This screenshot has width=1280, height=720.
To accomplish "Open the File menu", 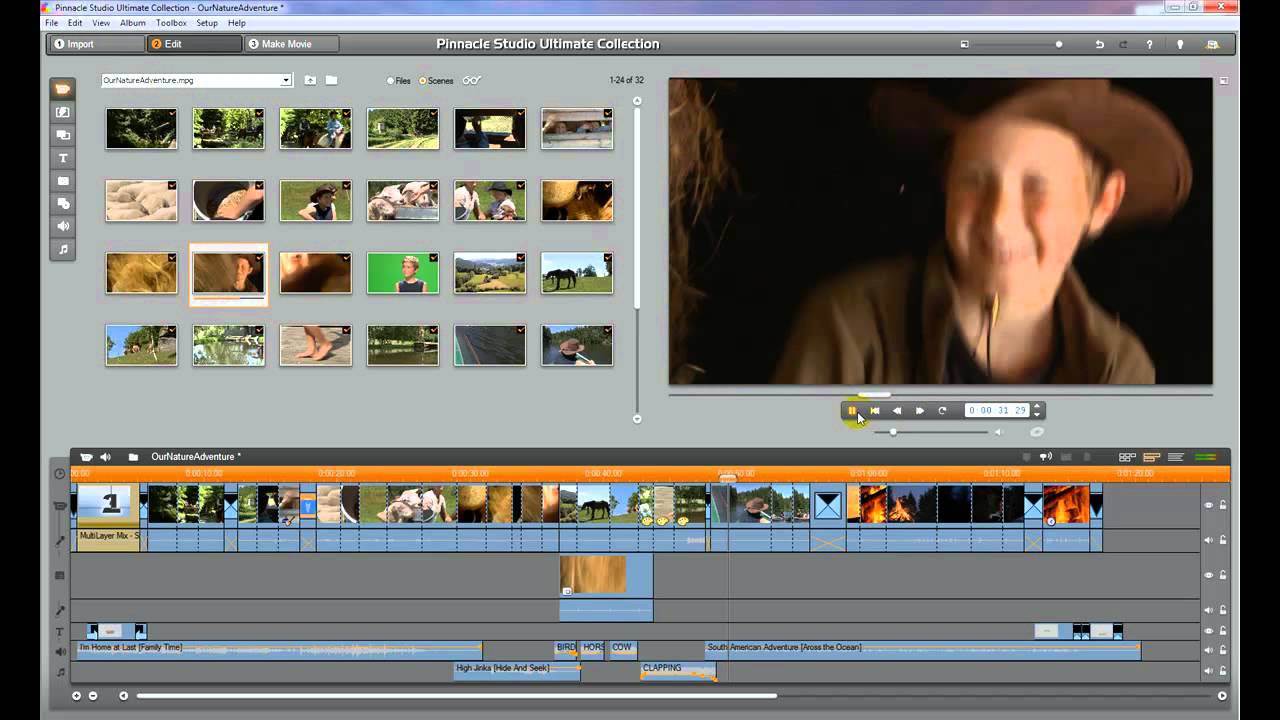I will [52, 23].
